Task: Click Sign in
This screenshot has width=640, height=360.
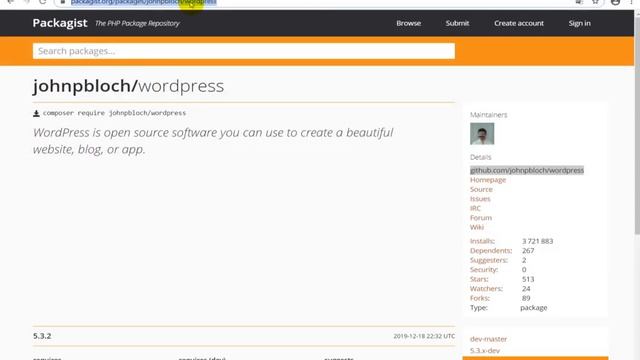Action: pyautogui.click(x=580, y=23)
